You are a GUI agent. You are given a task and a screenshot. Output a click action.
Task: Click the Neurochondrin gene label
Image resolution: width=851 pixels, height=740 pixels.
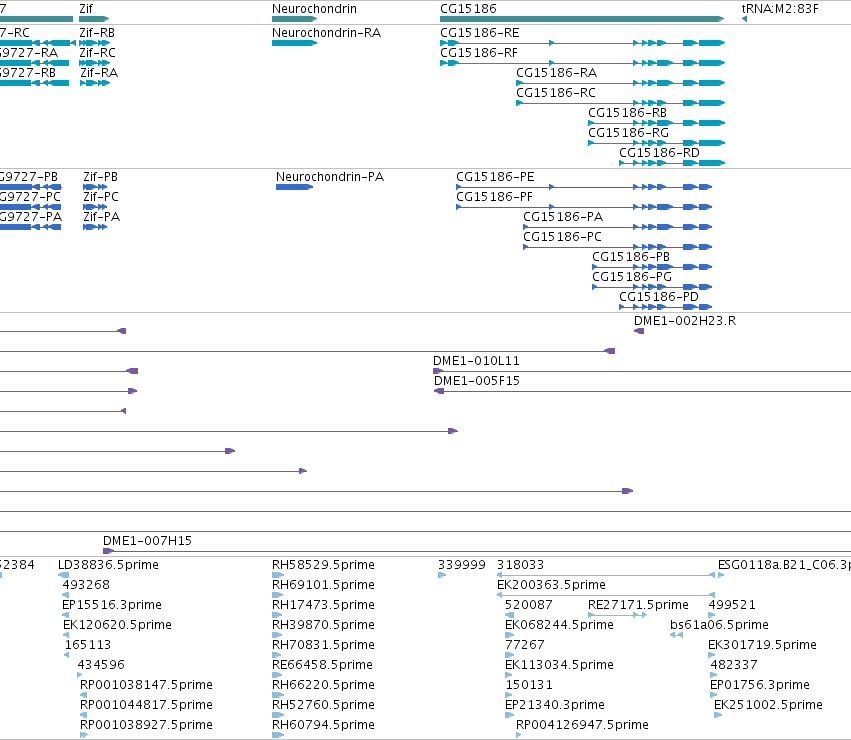coord(314,9)
